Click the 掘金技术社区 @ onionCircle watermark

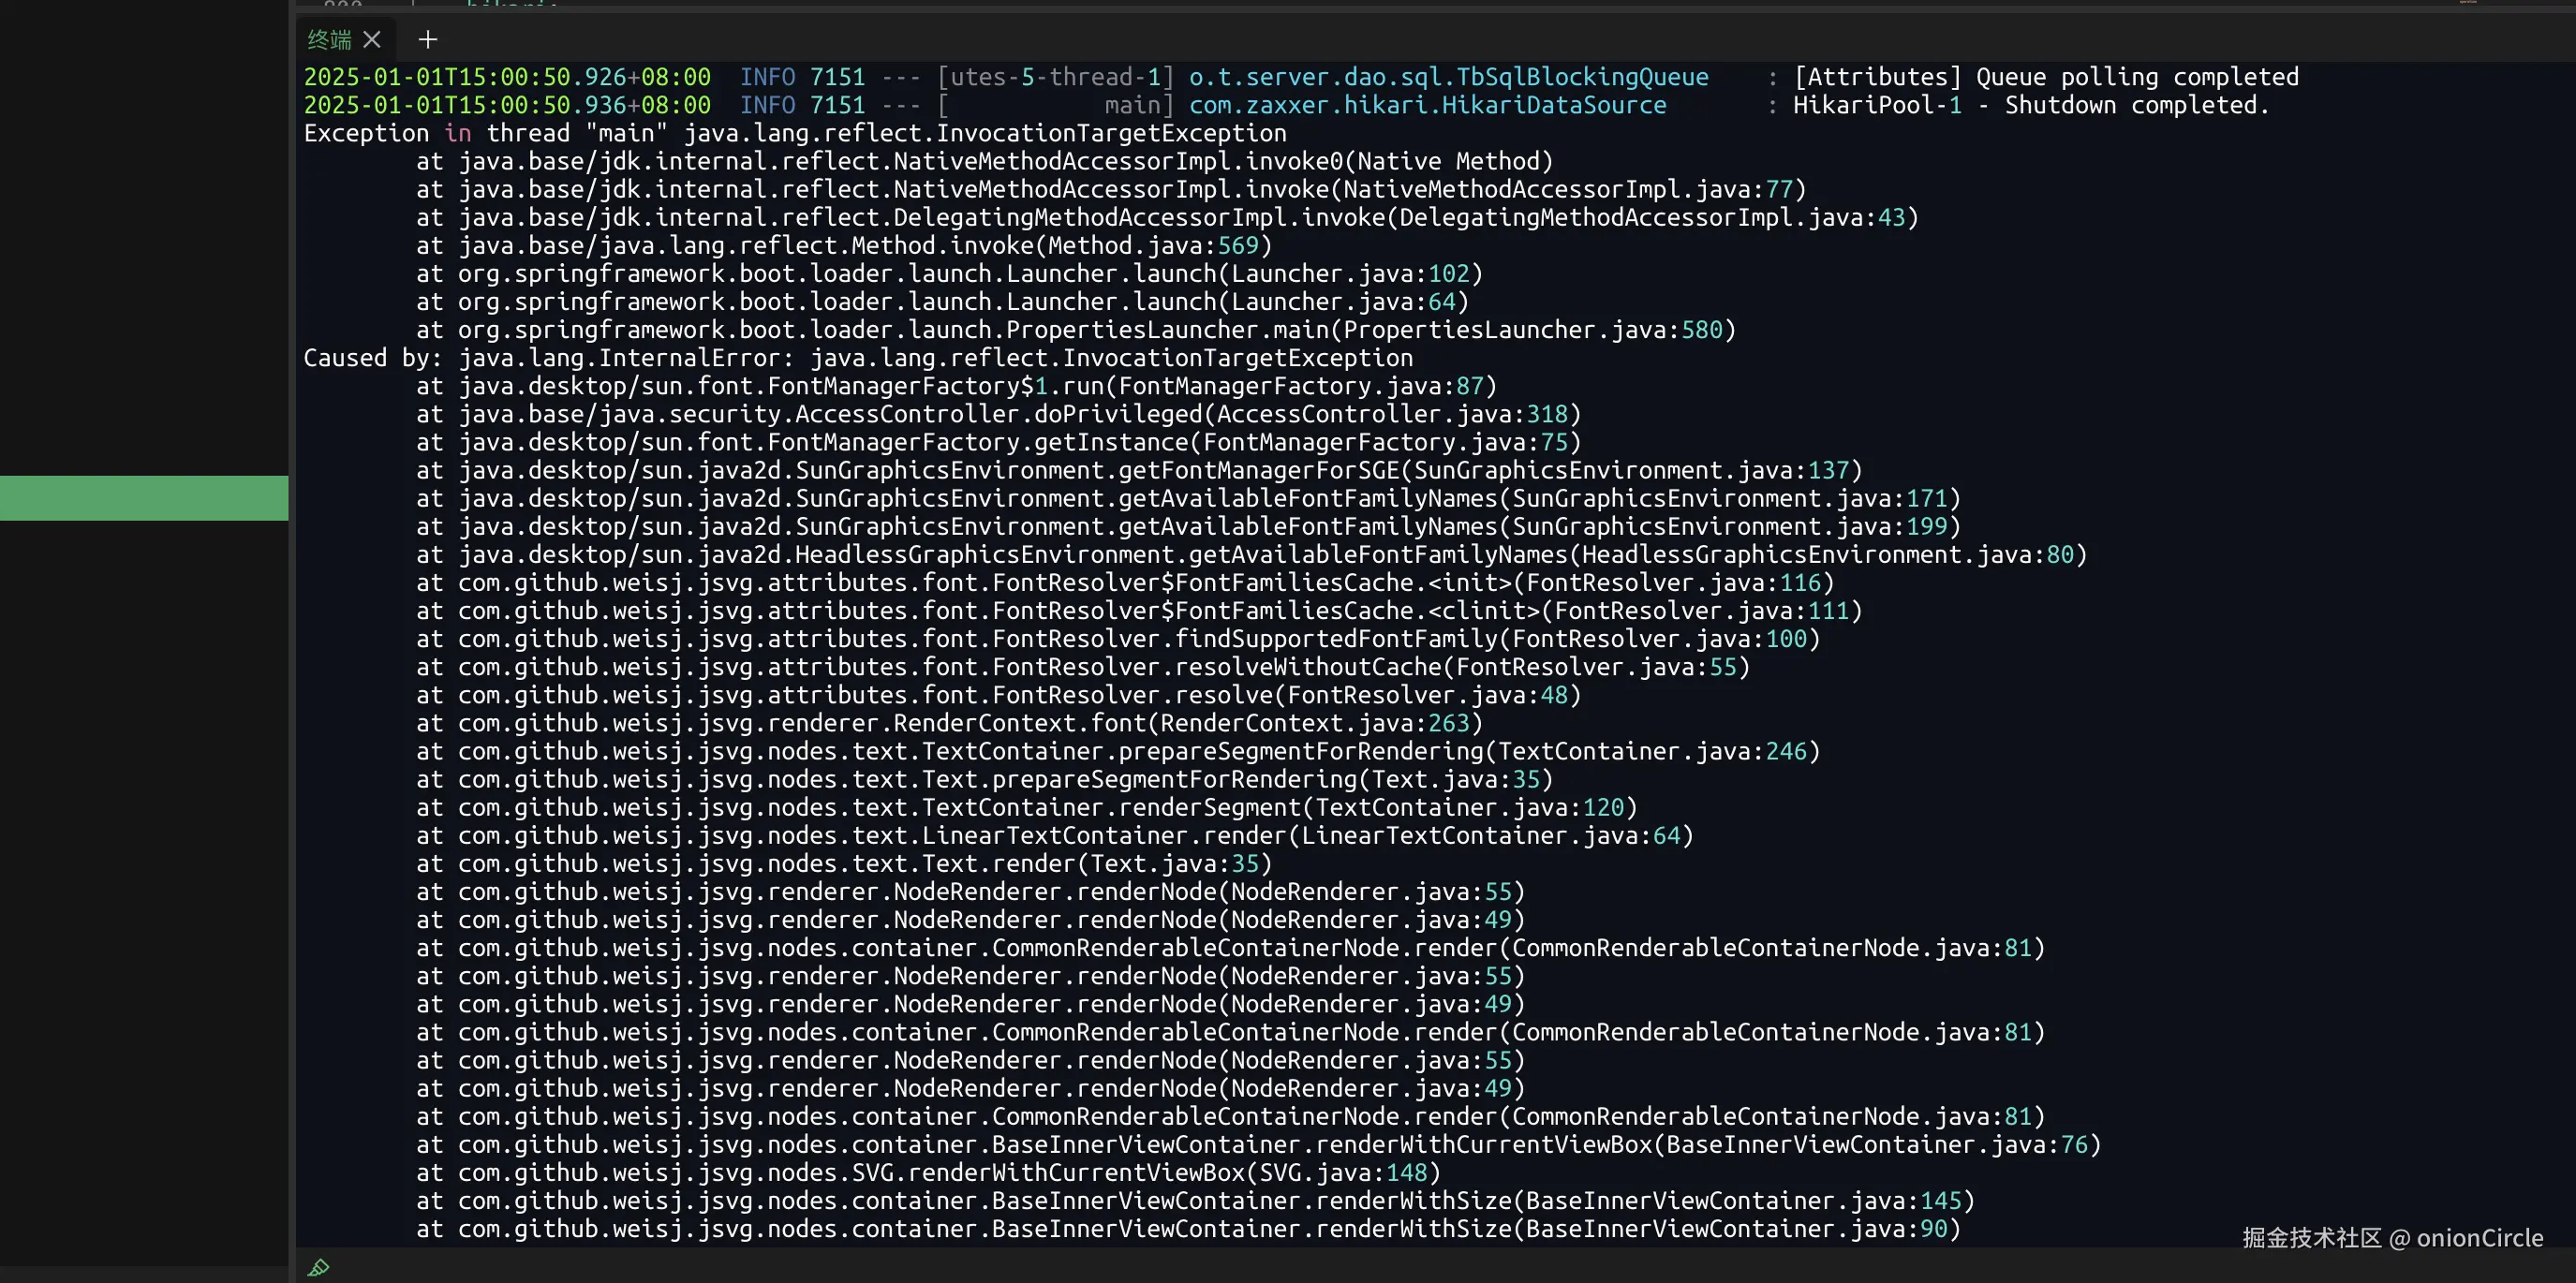coord(2392,1237)
